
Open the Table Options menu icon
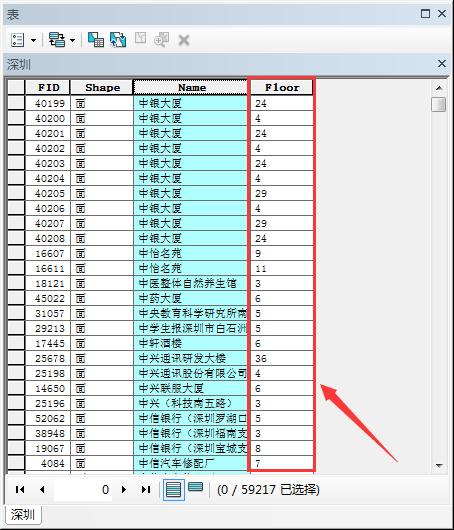[x=17, y=40]
